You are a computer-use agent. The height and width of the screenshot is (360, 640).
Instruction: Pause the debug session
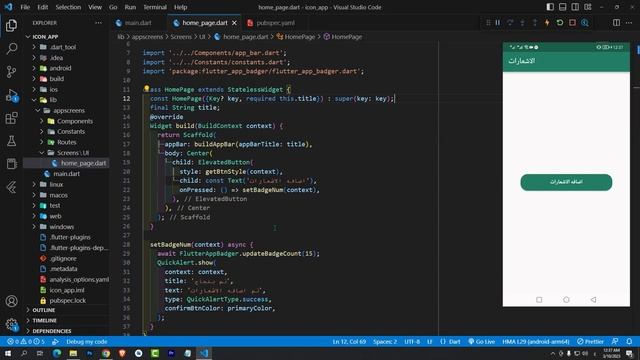pyautogui.click(x=498, y=23)
